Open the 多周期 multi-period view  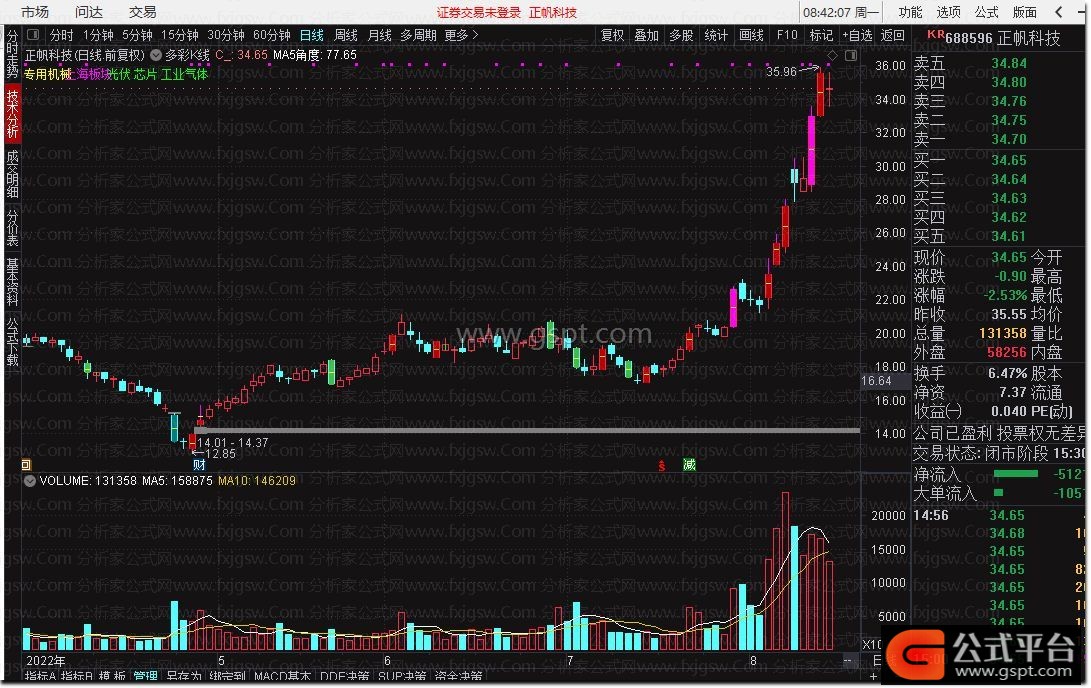point(418,35)
